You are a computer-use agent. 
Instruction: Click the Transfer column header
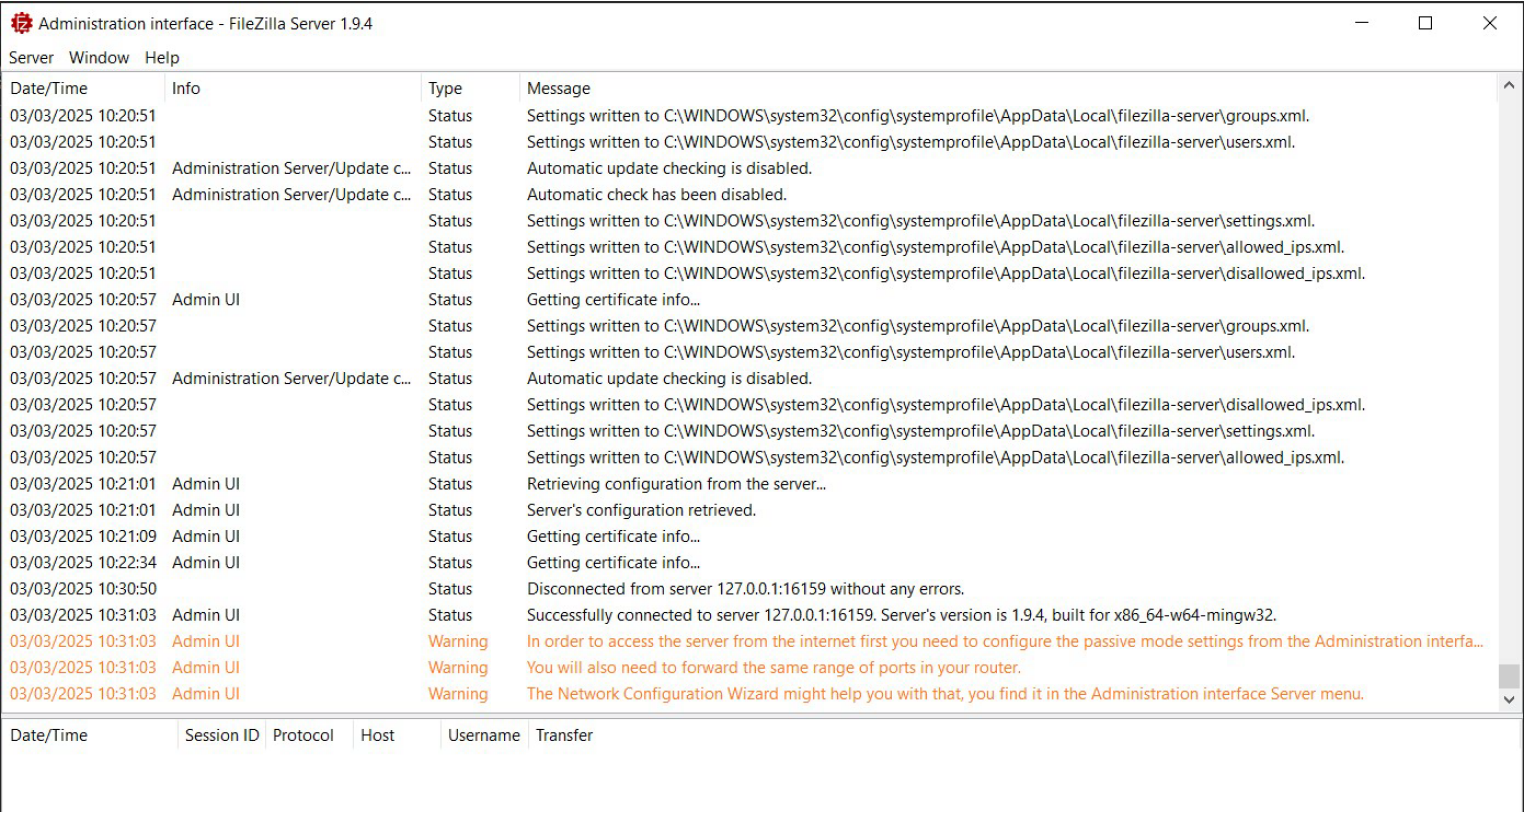pos(564,735)
